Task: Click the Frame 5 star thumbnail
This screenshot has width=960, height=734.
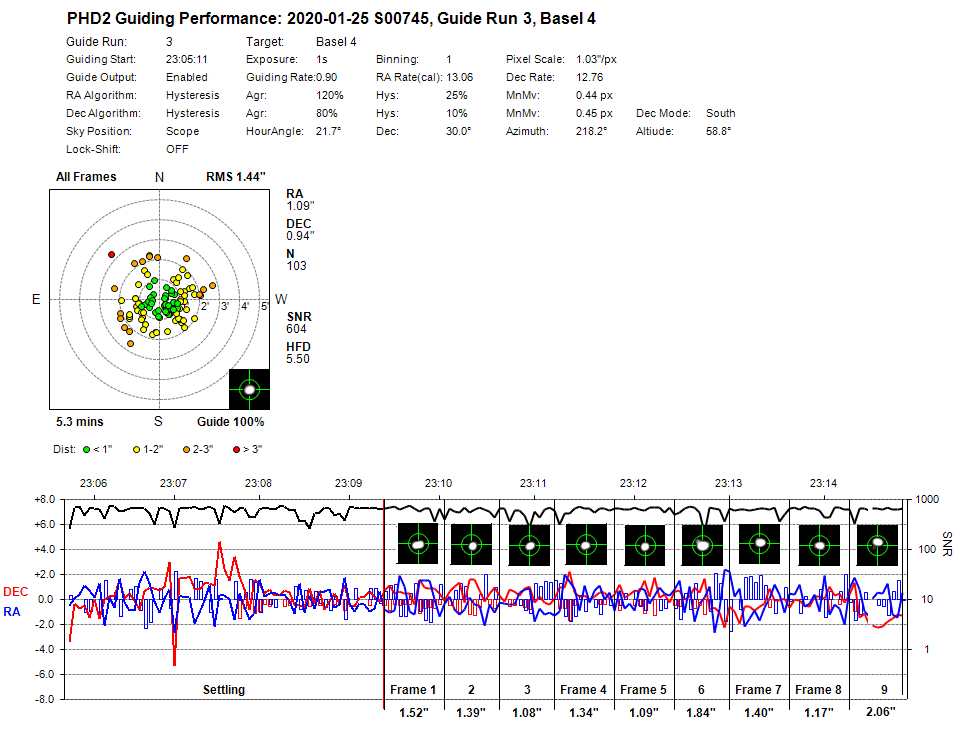Action: (x=645, y=545)
